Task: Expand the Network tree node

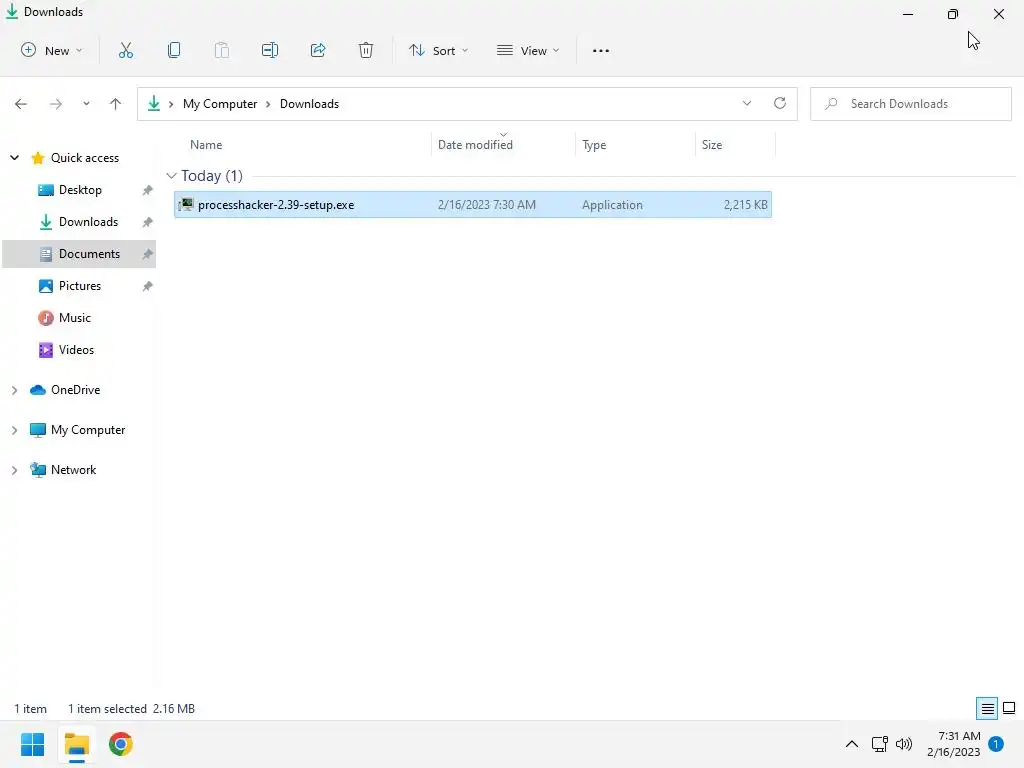Action: [x=14, y=470]
